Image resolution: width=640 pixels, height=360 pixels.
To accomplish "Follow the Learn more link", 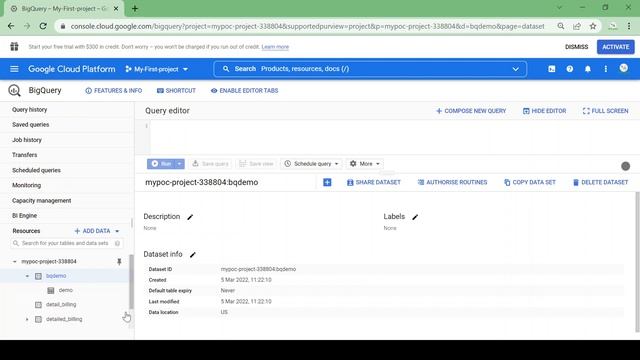I will coord(275,47).
